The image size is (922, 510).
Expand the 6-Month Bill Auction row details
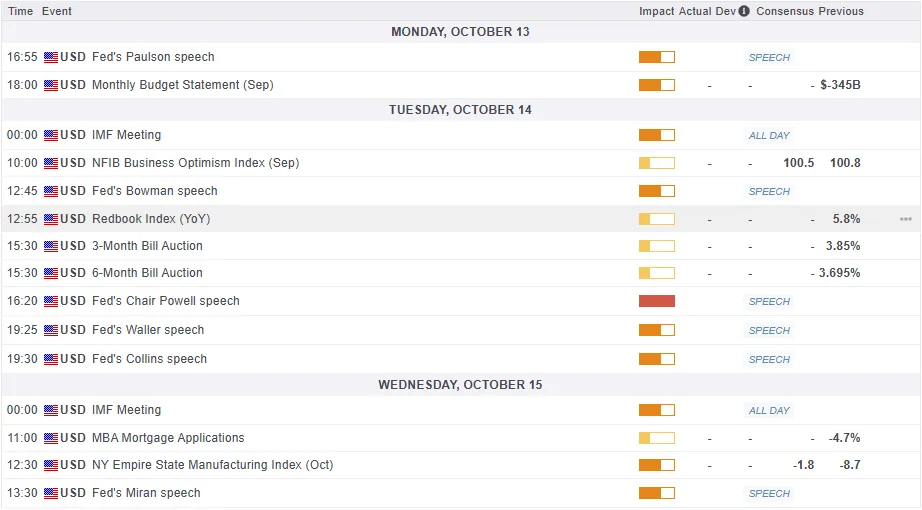click(147, 273)
